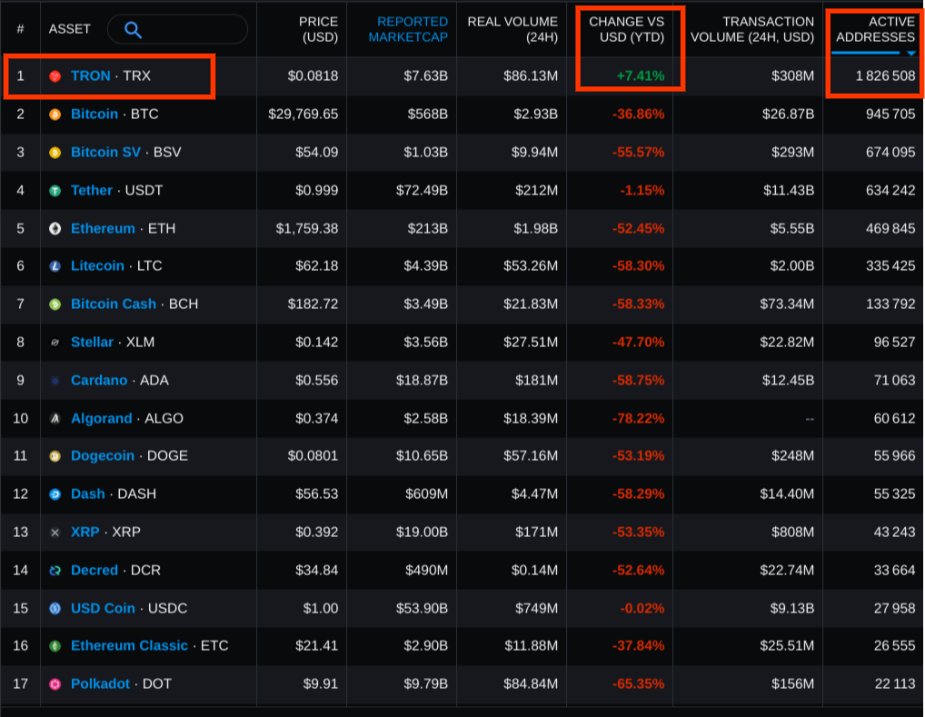Open the Litecoin asset link

(97, 266)
